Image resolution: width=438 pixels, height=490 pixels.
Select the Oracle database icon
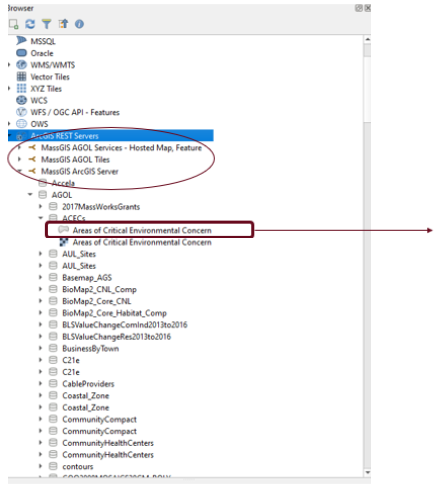[21, 53]
